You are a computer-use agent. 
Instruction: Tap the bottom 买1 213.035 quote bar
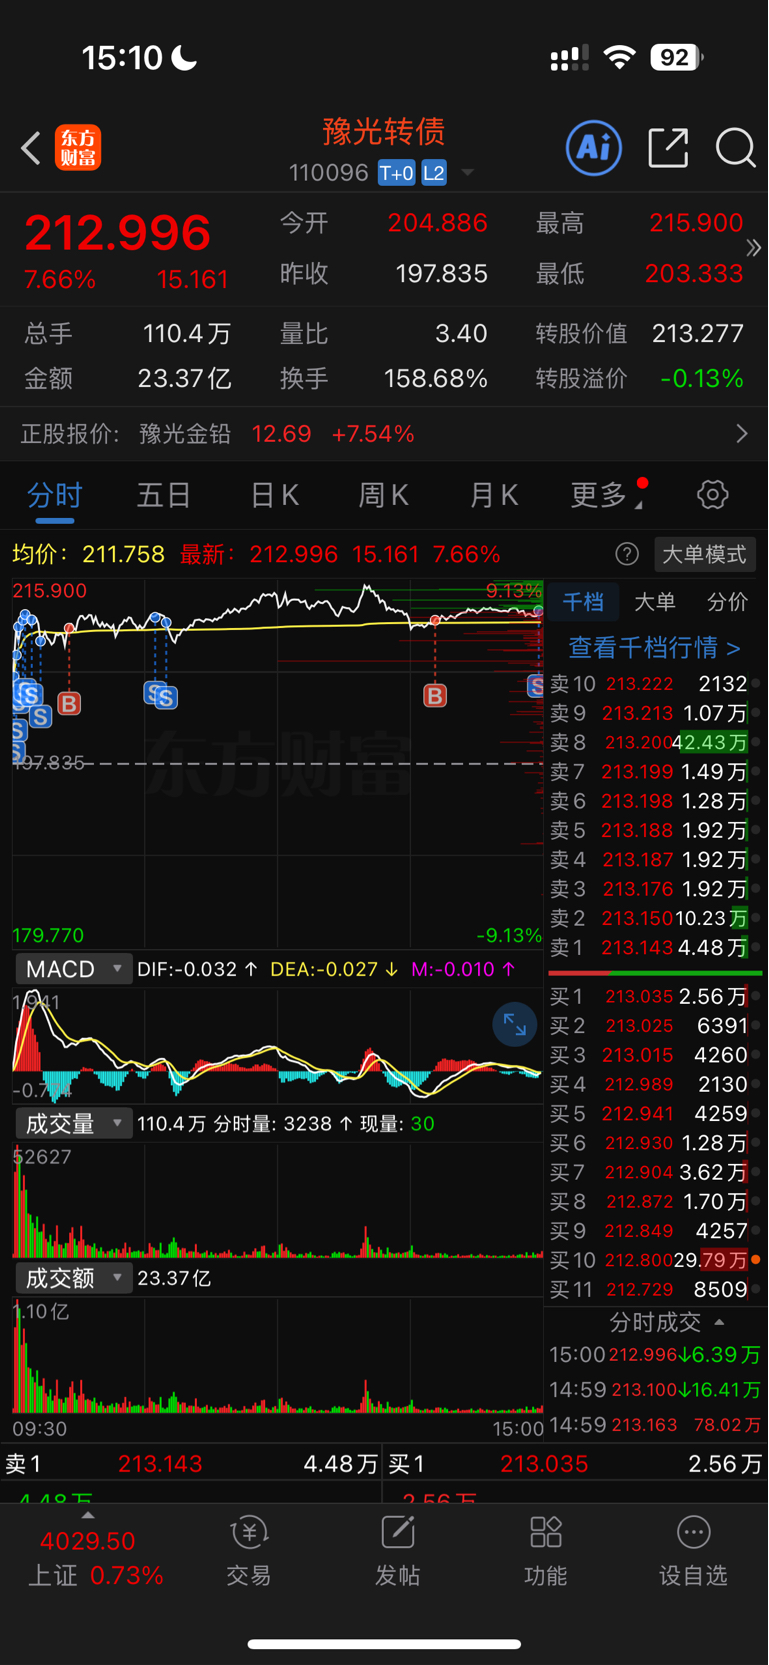pyautogui.click(x=575, y=1464)
